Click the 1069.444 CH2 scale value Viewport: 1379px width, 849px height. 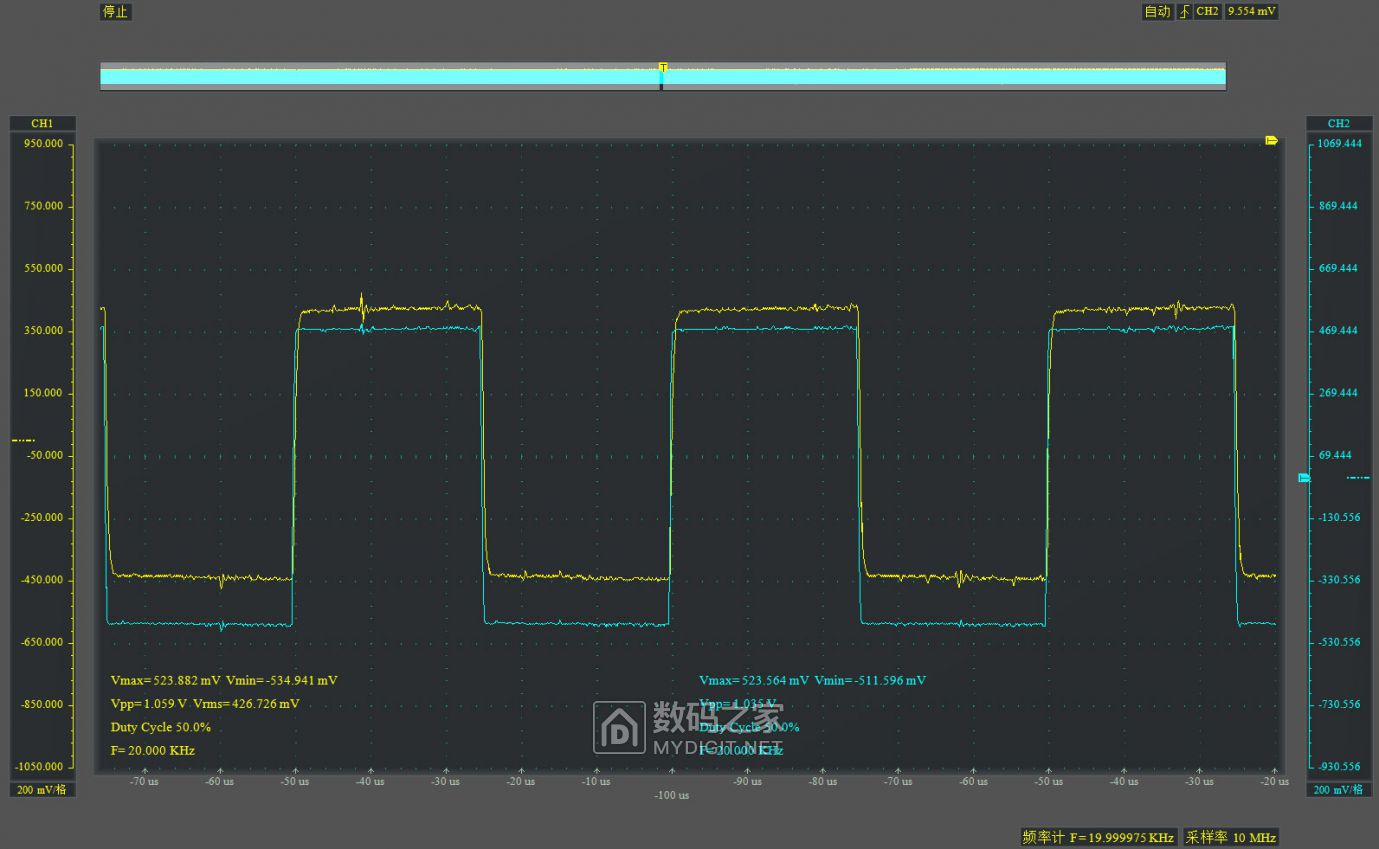[1340, 143]
